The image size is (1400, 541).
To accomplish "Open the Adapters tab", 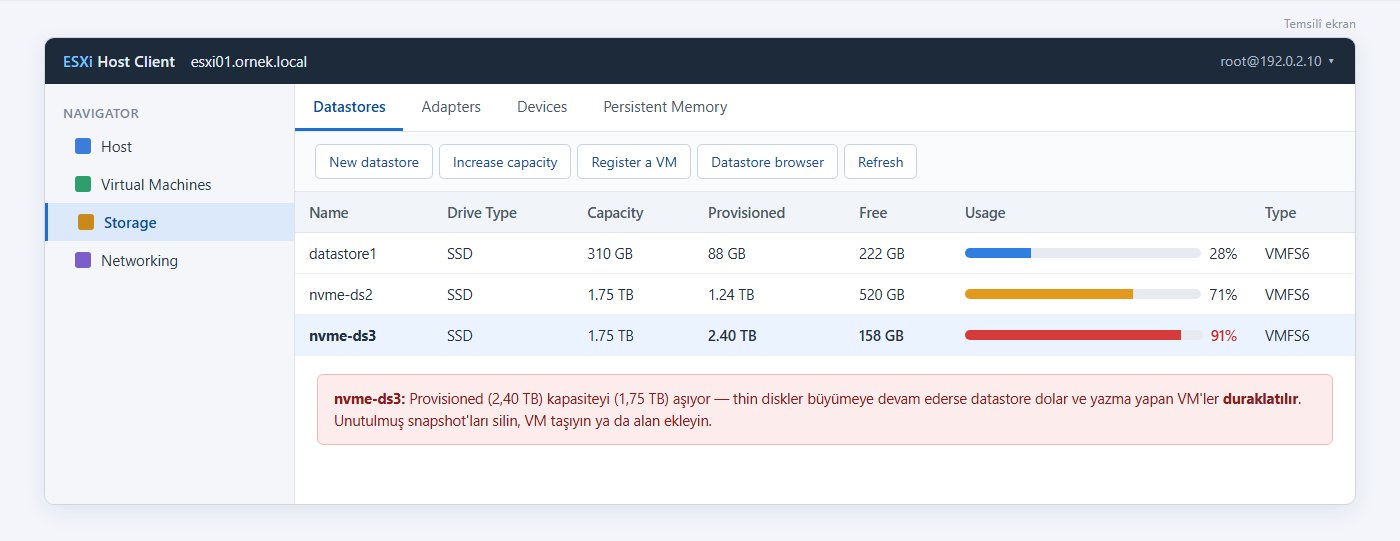I will coord(451,107).
